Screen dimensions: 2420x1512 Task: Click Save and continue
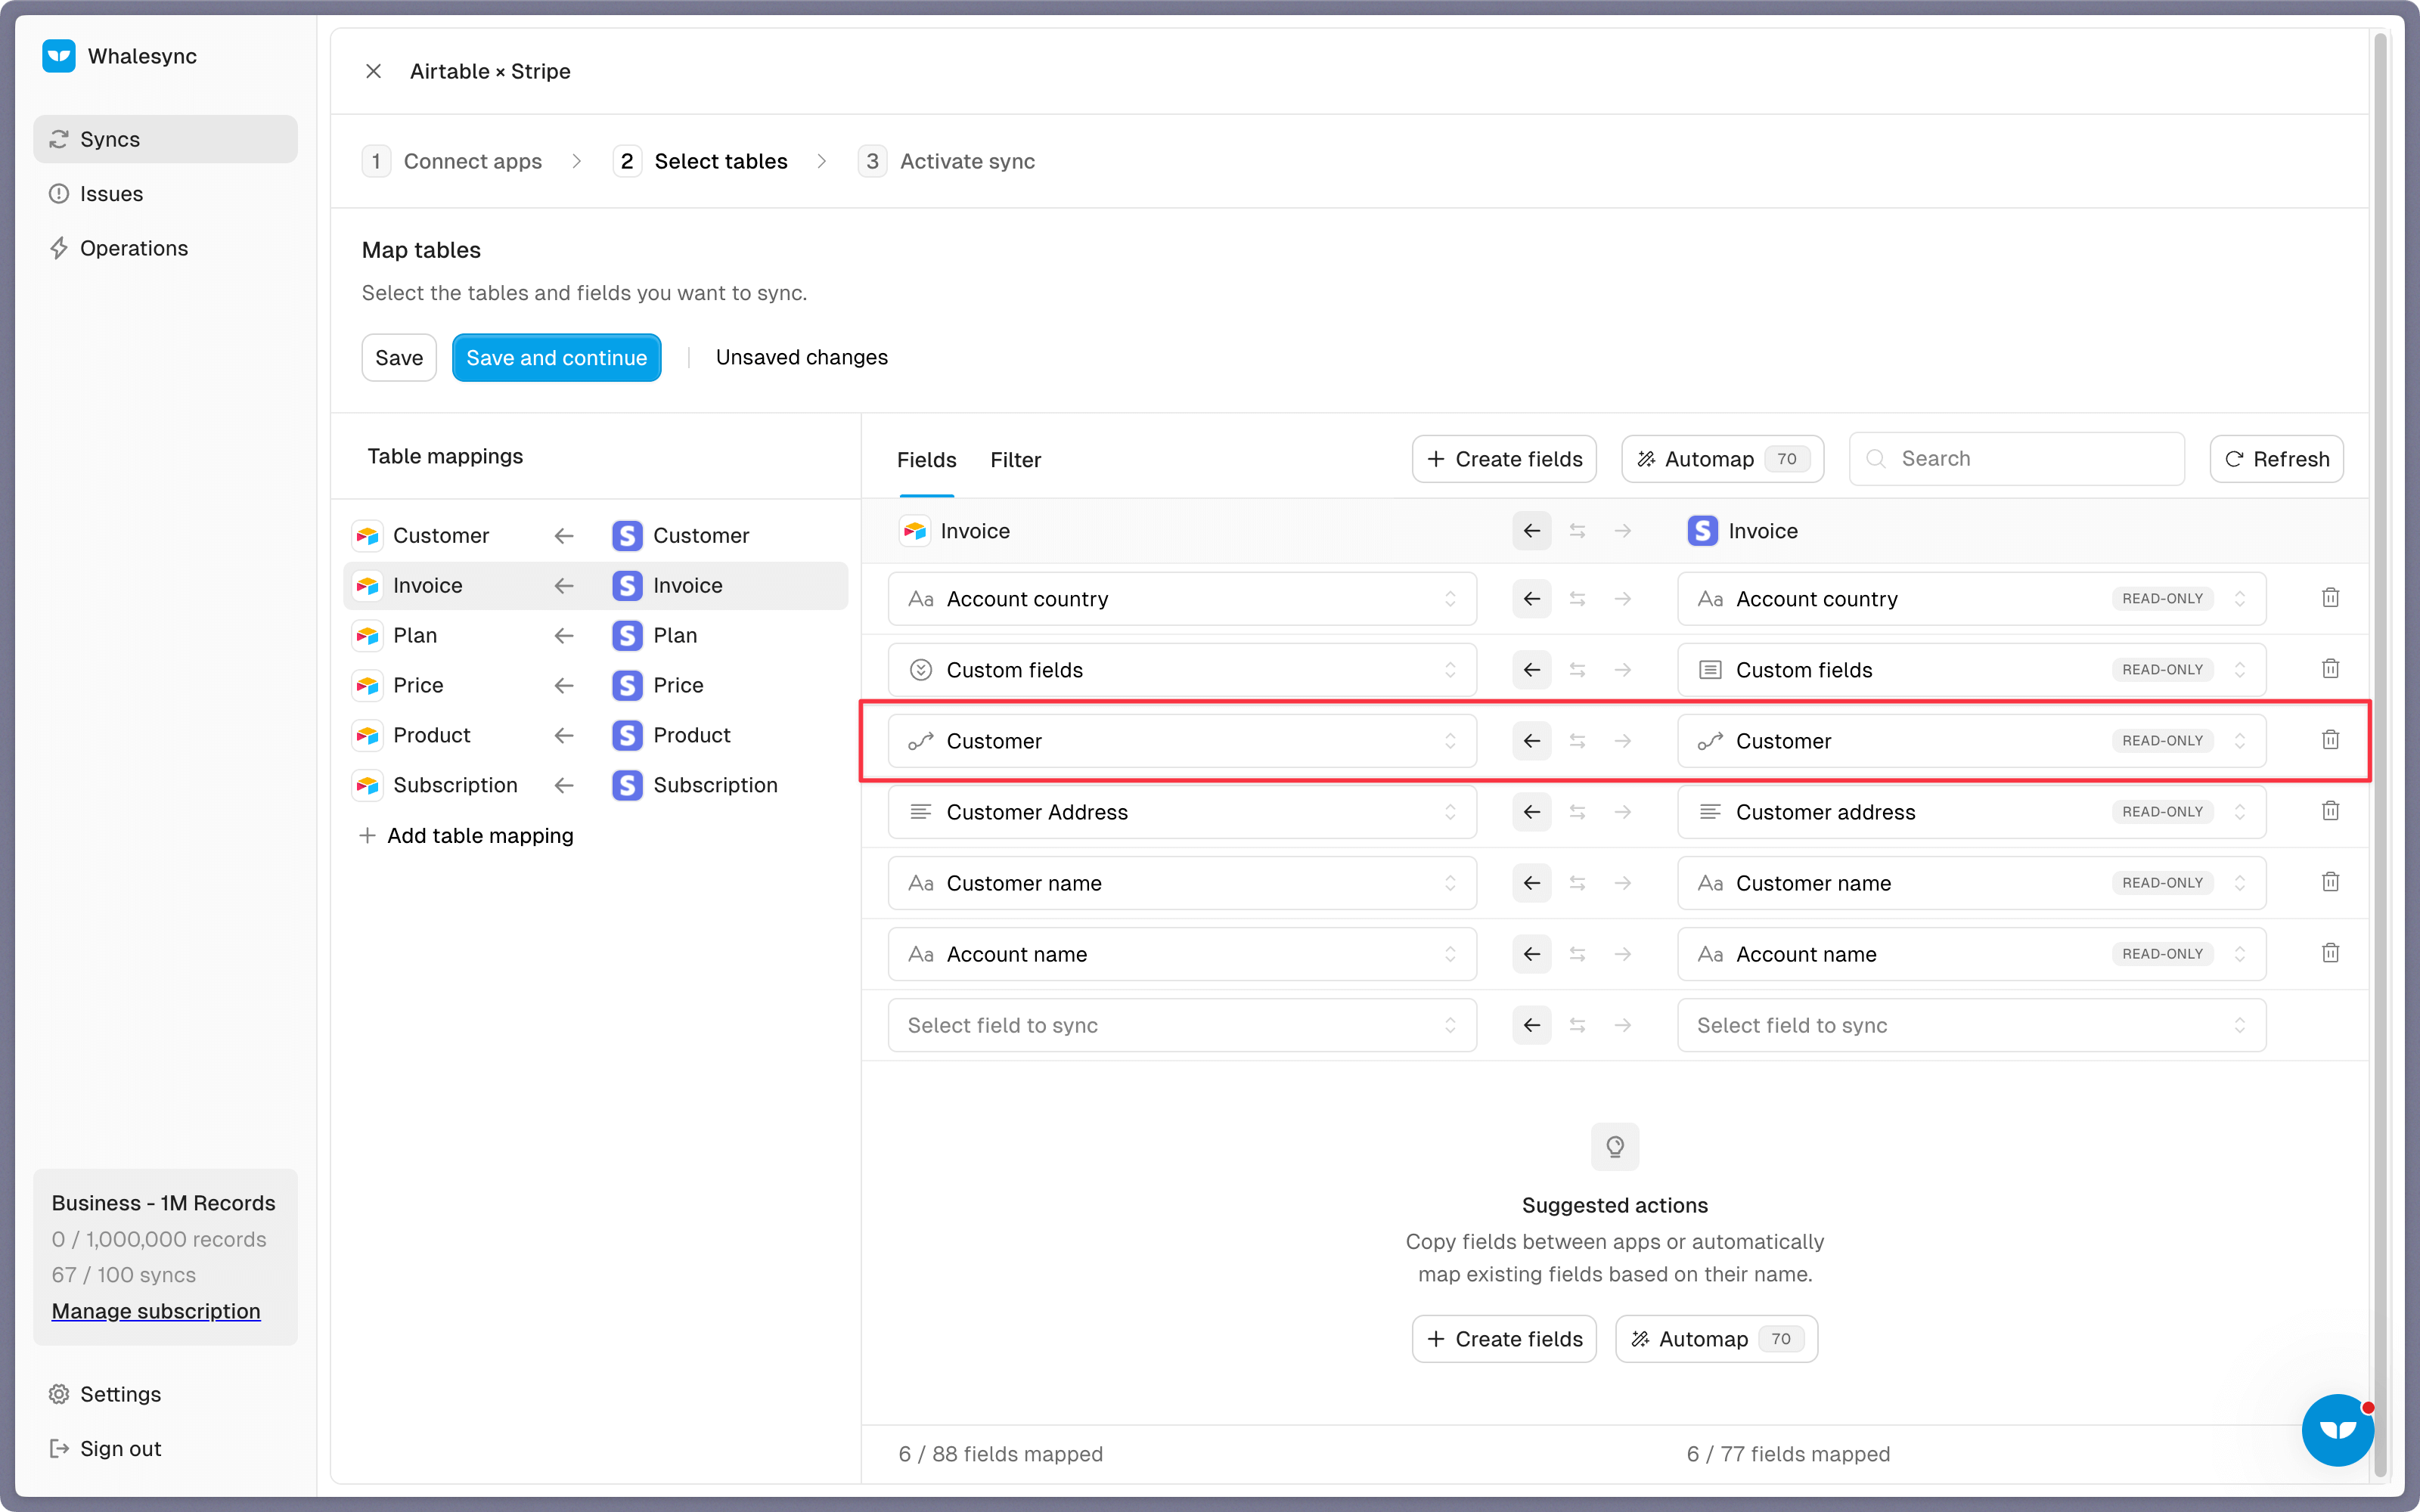point(556,358)
